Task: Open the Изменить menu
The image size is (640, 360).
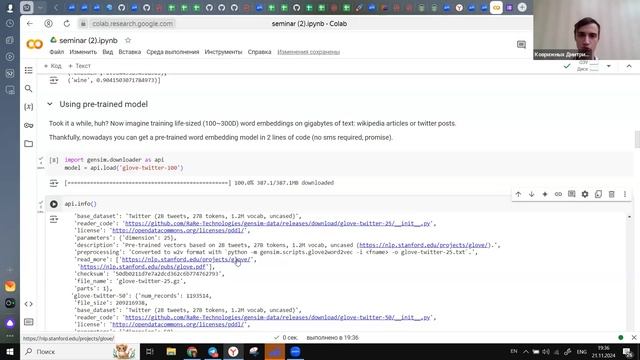Action: 83,52
